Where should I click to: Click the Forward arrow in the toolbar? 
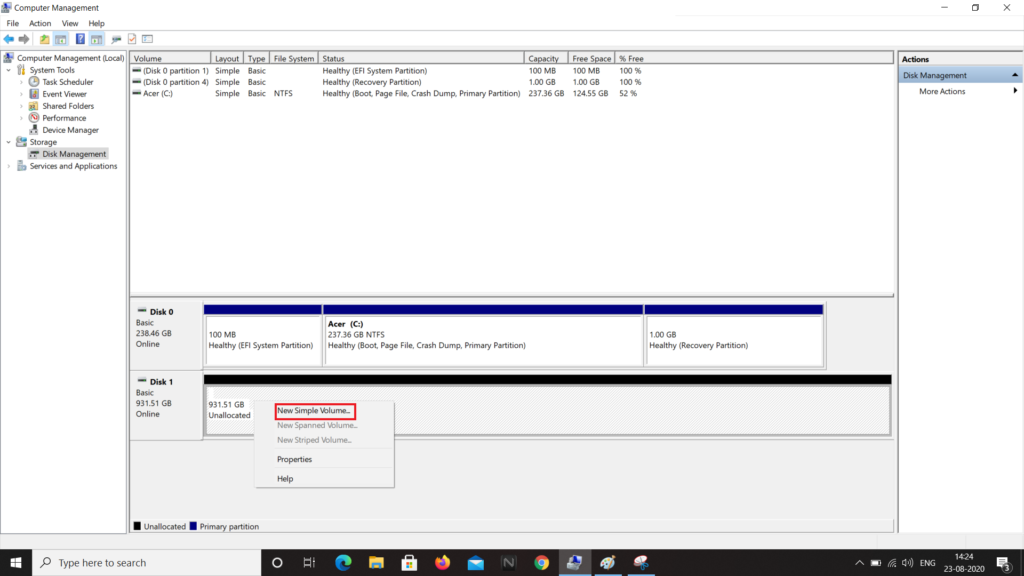coord(24,39)
